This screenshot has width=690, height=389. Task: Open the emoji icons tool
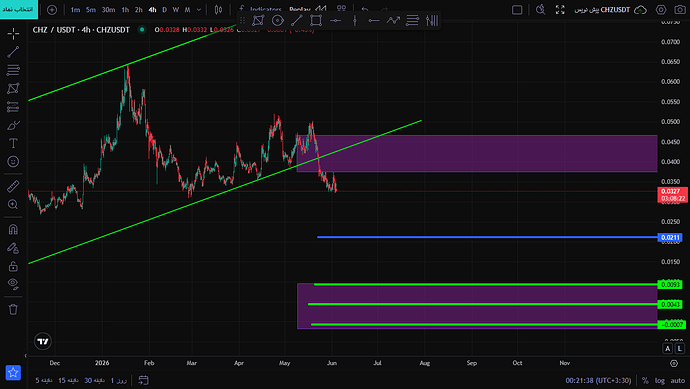13,161
